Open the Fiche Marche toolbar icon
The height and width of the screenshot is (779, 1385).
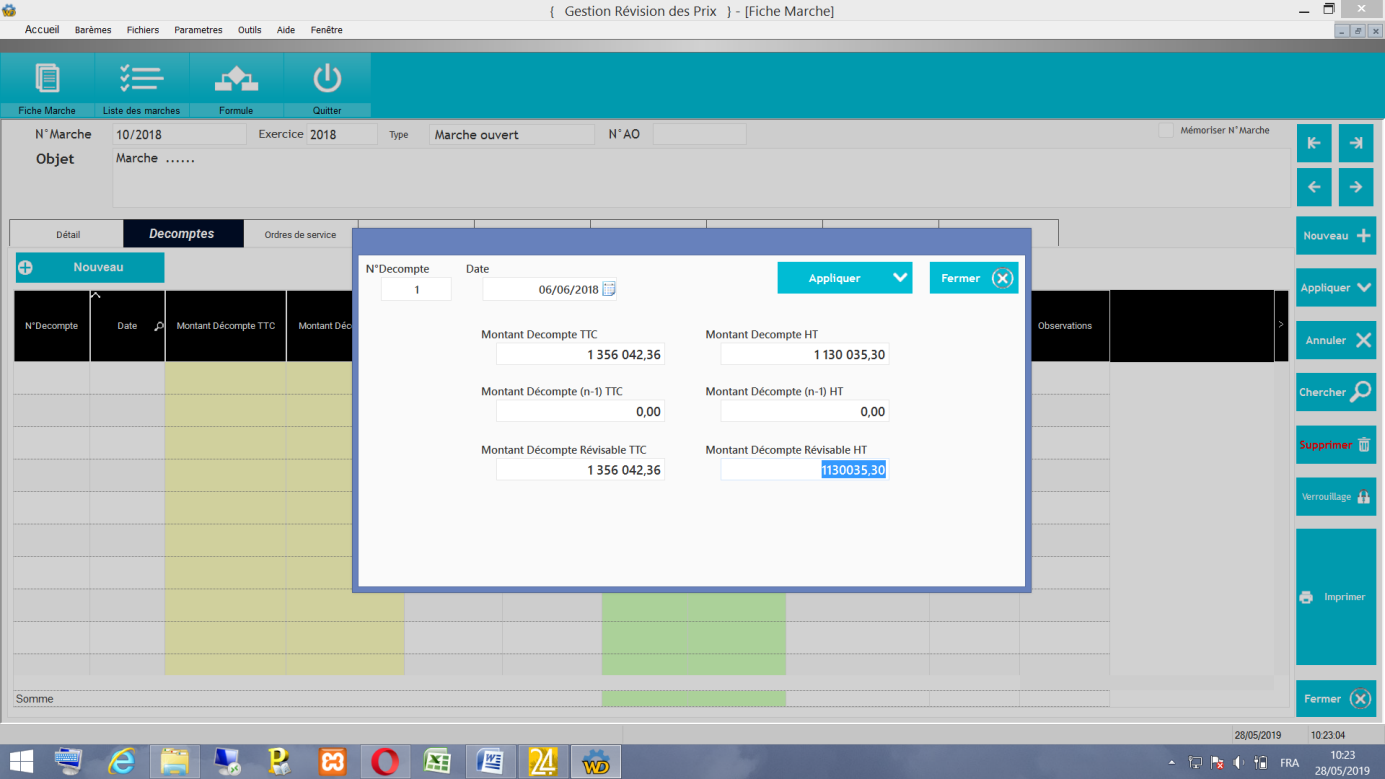click(47, 79)
